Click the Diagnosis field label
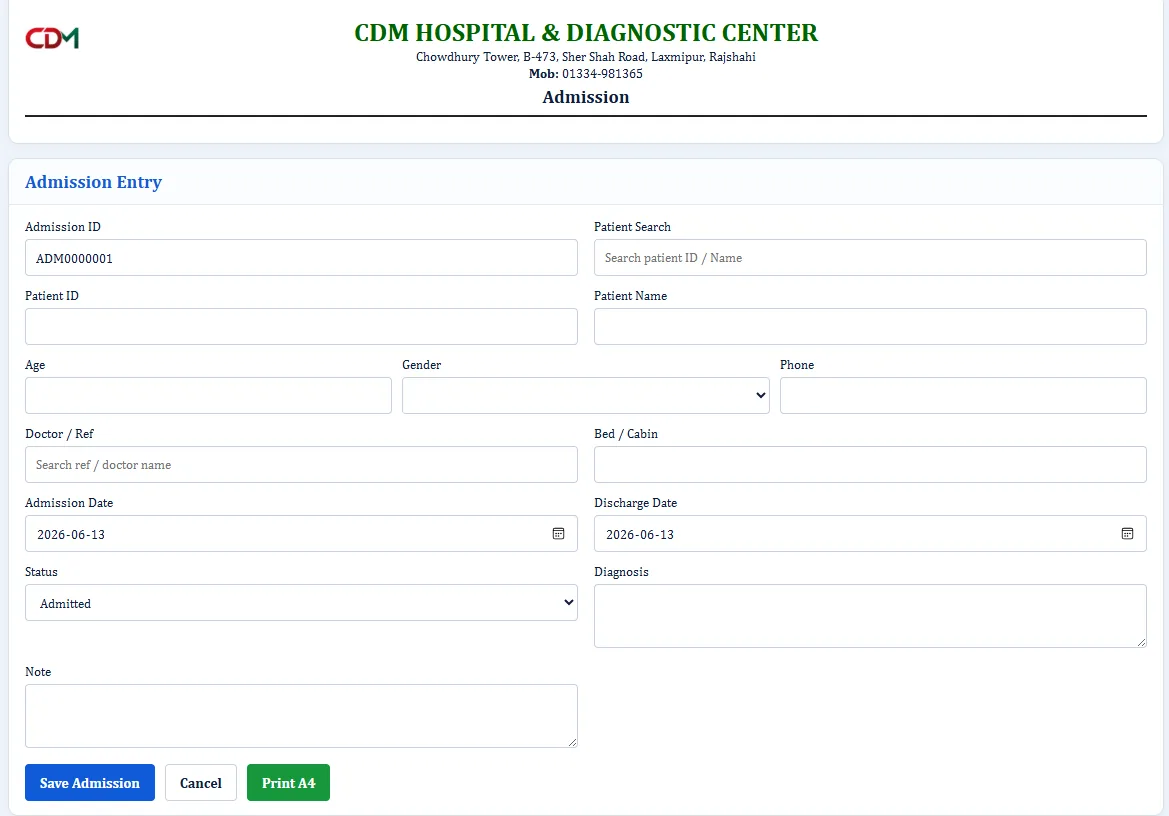 coord(621,572)
